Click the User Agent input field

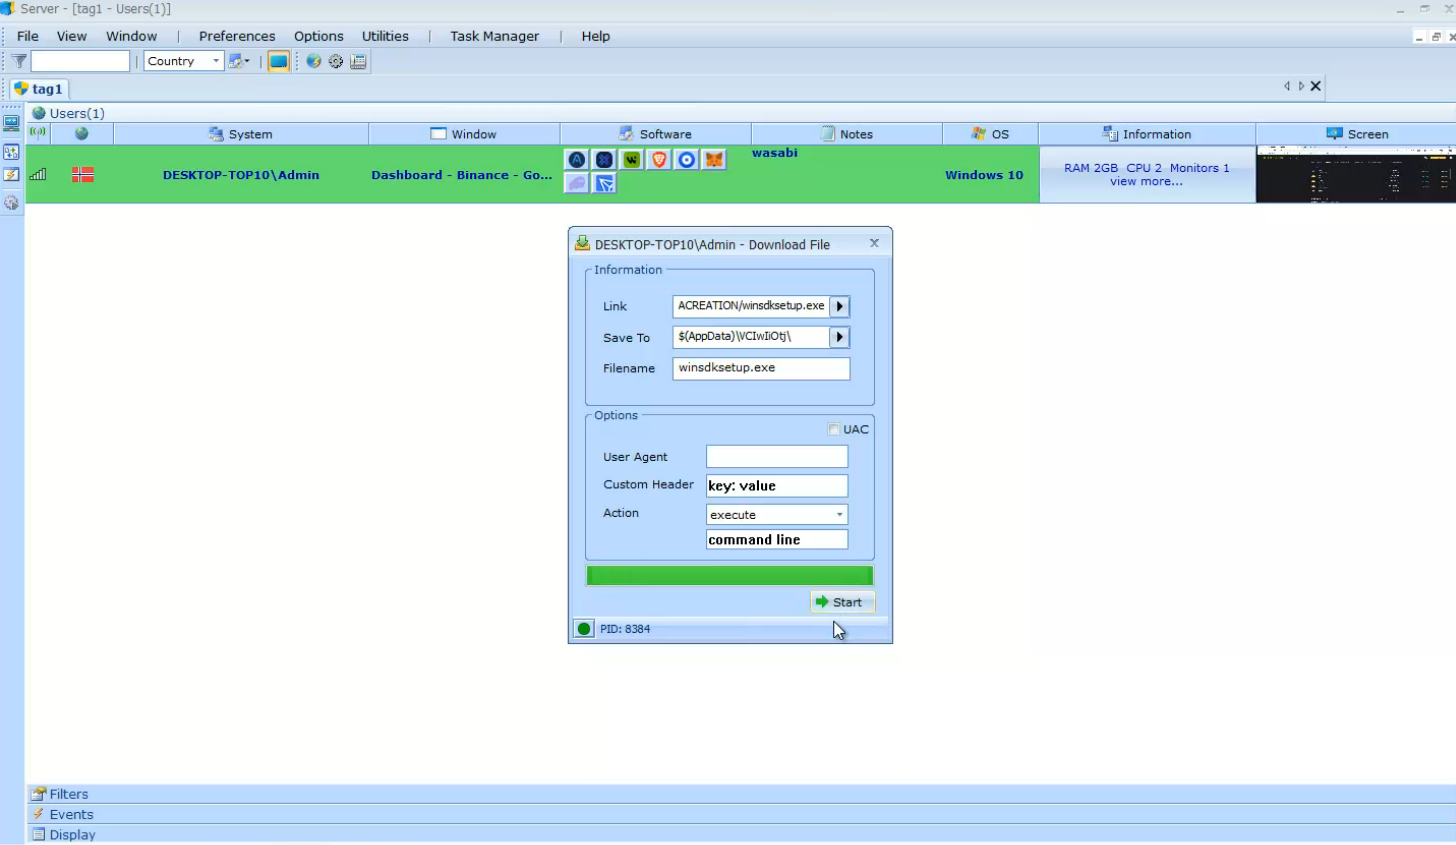[777, 457]
